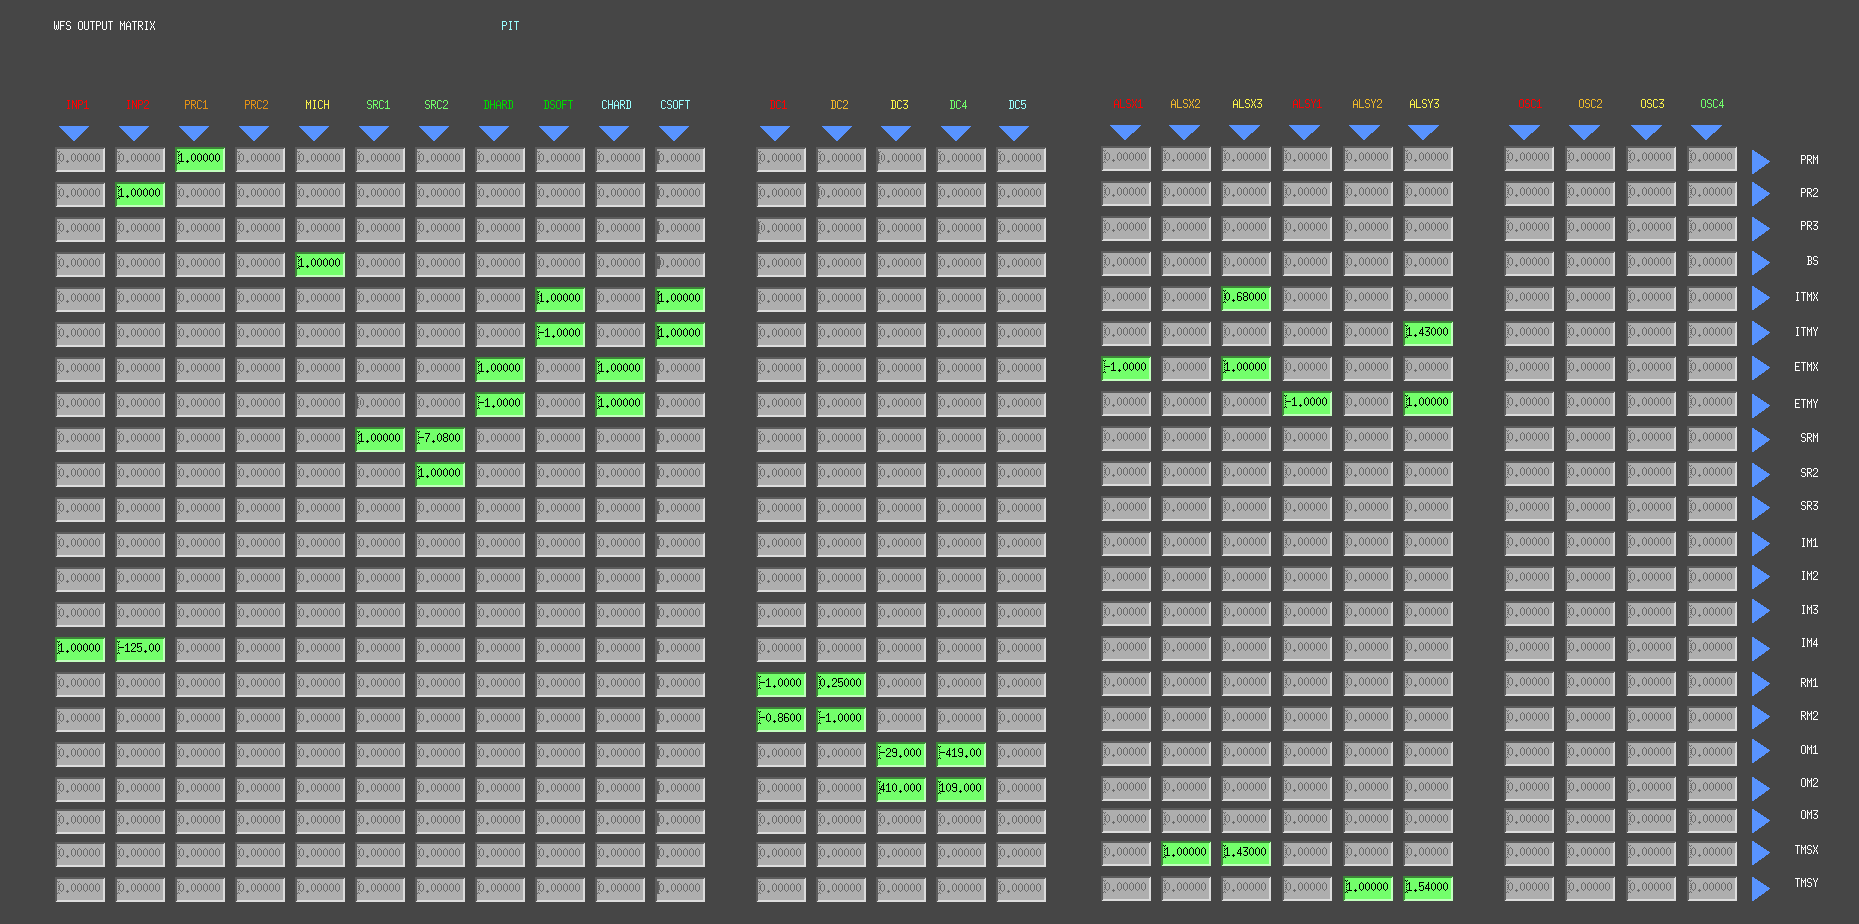Select the -125.00 field in the IM4 row
1859x924 pixels.
coord(140,649)
